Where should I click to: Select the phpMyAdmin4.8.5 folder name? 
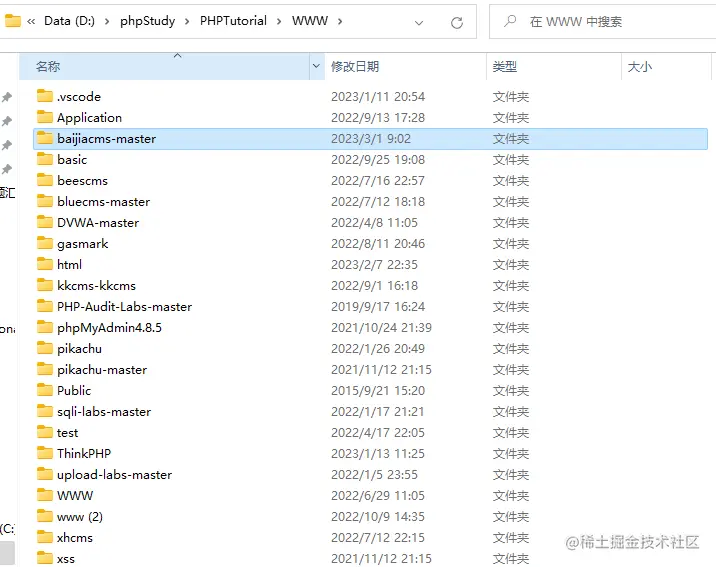coord(109,328)
